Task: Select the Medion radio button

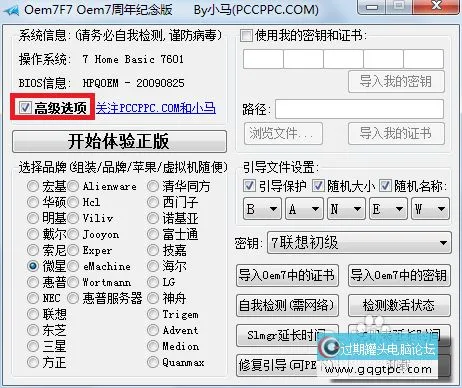Action: tap(153, 346)
